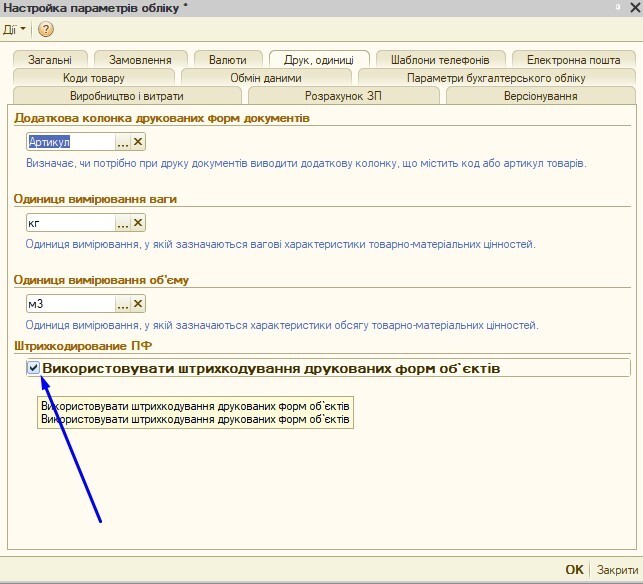Click the Закрити button

click(x=617, y=569)
